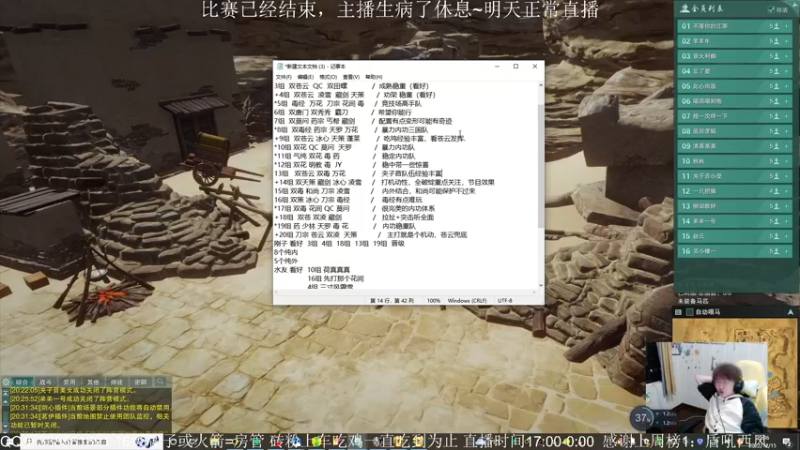Click chat log scroll-down arrow
800x450 pixels.
click(6, 424)
